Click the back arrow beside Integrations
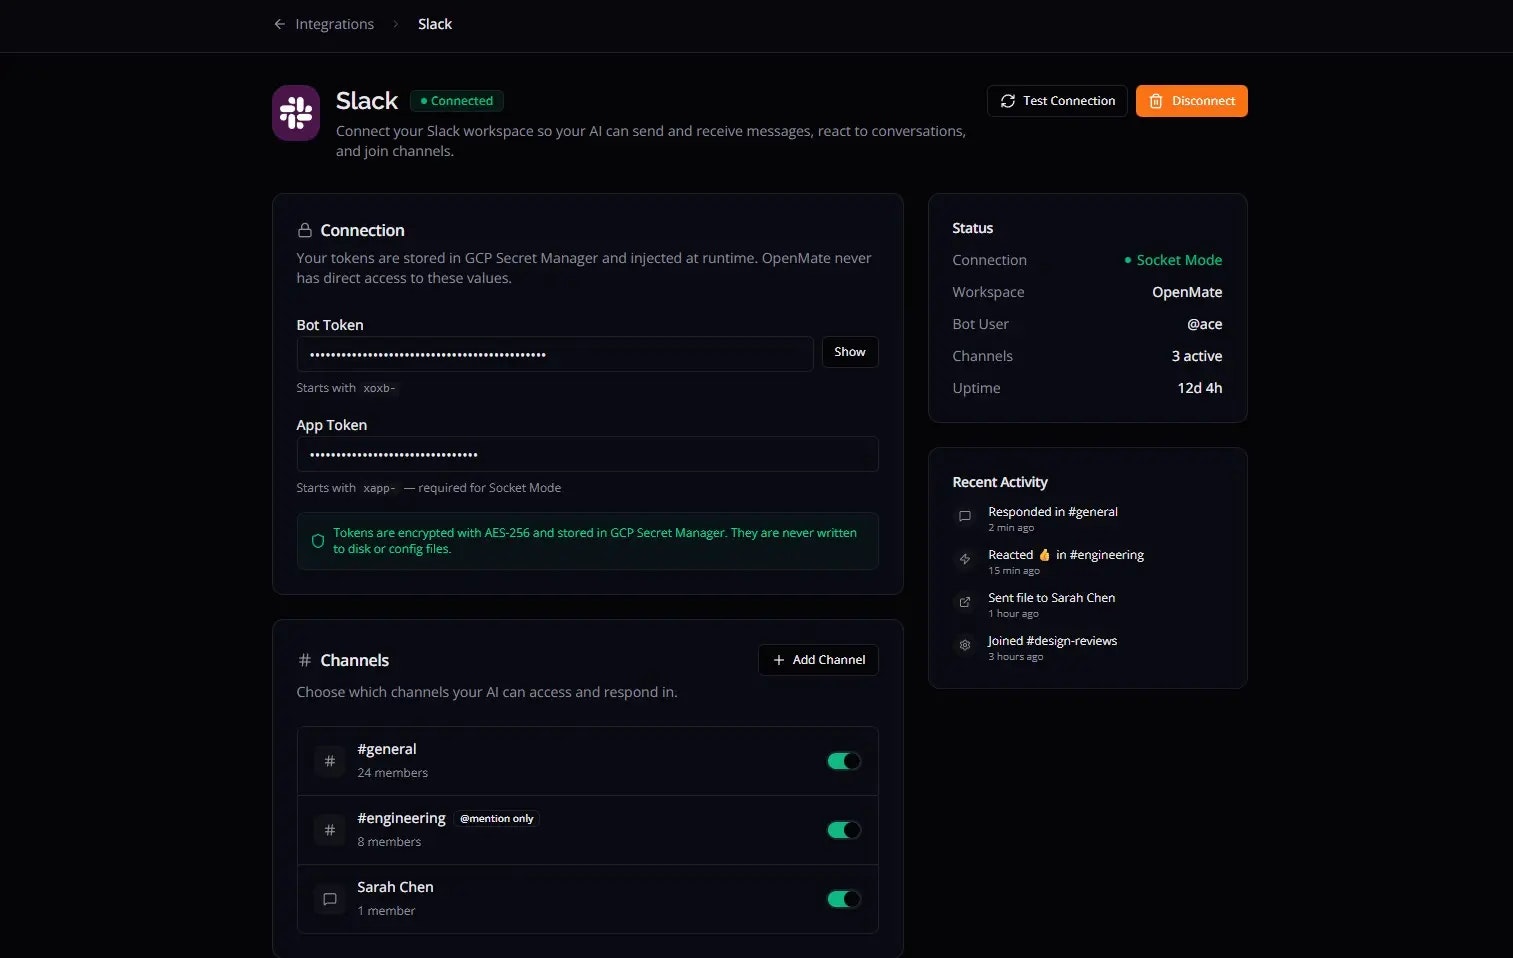 [279, 24]
